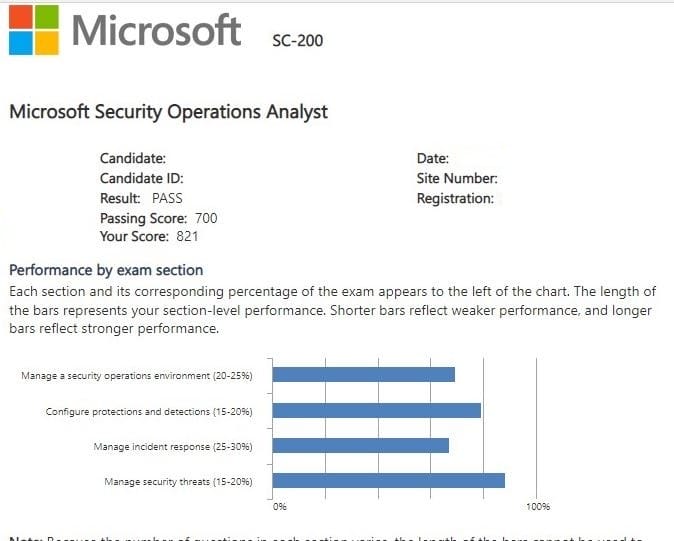Click the Manage a security operations environment bar
Screen dimensions: 674x541
click(x=364, y=374)
